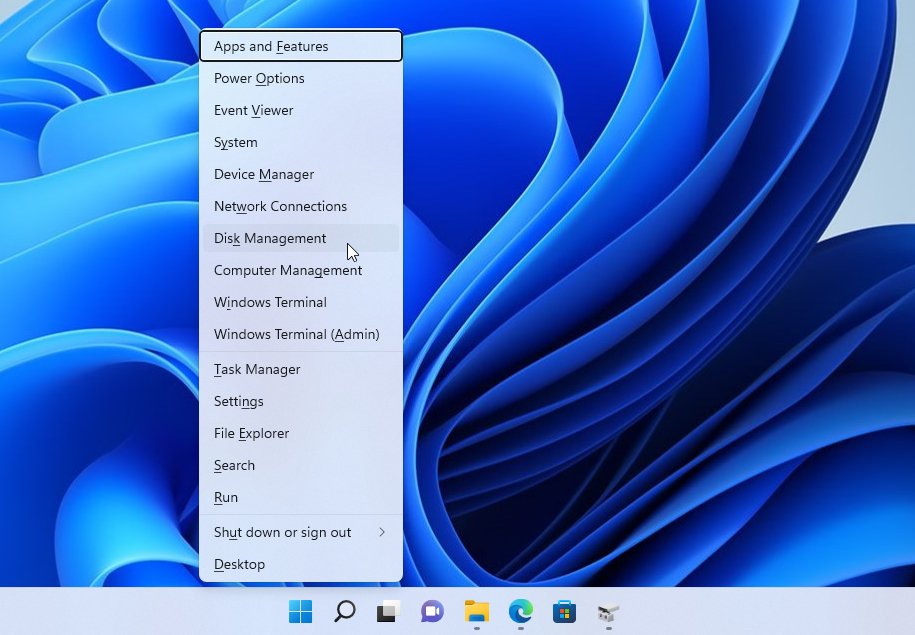Open Device Manager
This screenshot has width=915, height=635.
click(x=301, y=175)
